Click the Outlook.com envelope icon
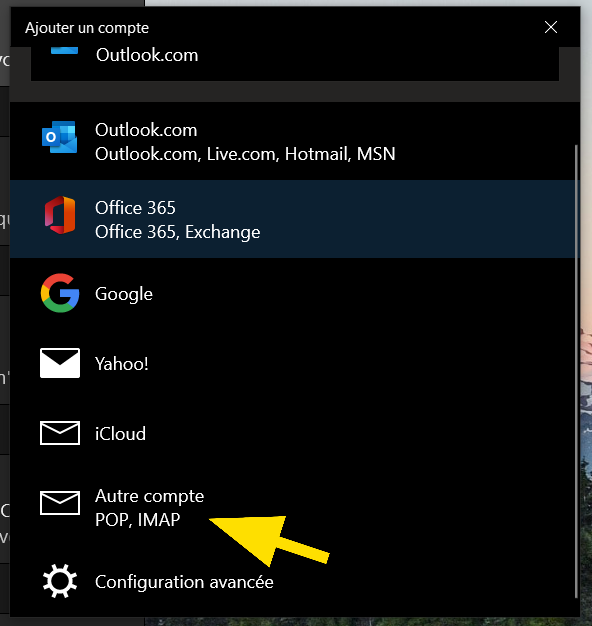 [x=59, y=137]
